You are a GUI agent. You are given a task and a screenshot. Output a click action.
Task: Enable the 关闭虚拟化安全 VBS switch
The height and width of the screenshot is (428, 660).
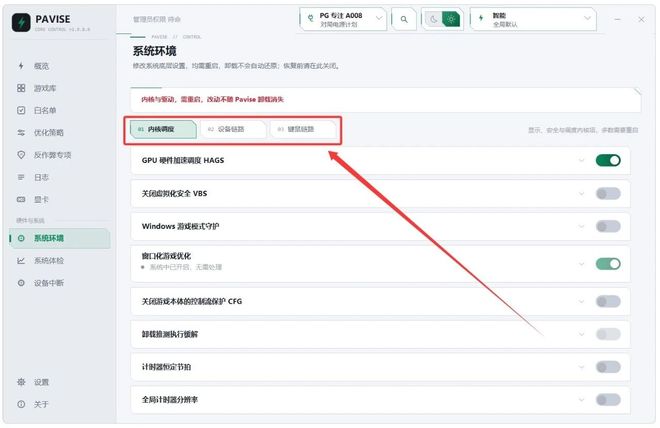(x=608, y=194)
